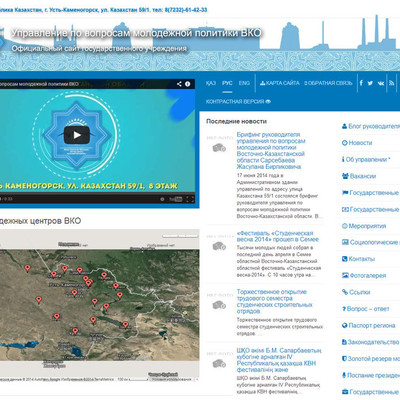Open the VK social icon
The height and width of the screenshot is (400, 400).
pyautogui.click(x=381, y=83)
